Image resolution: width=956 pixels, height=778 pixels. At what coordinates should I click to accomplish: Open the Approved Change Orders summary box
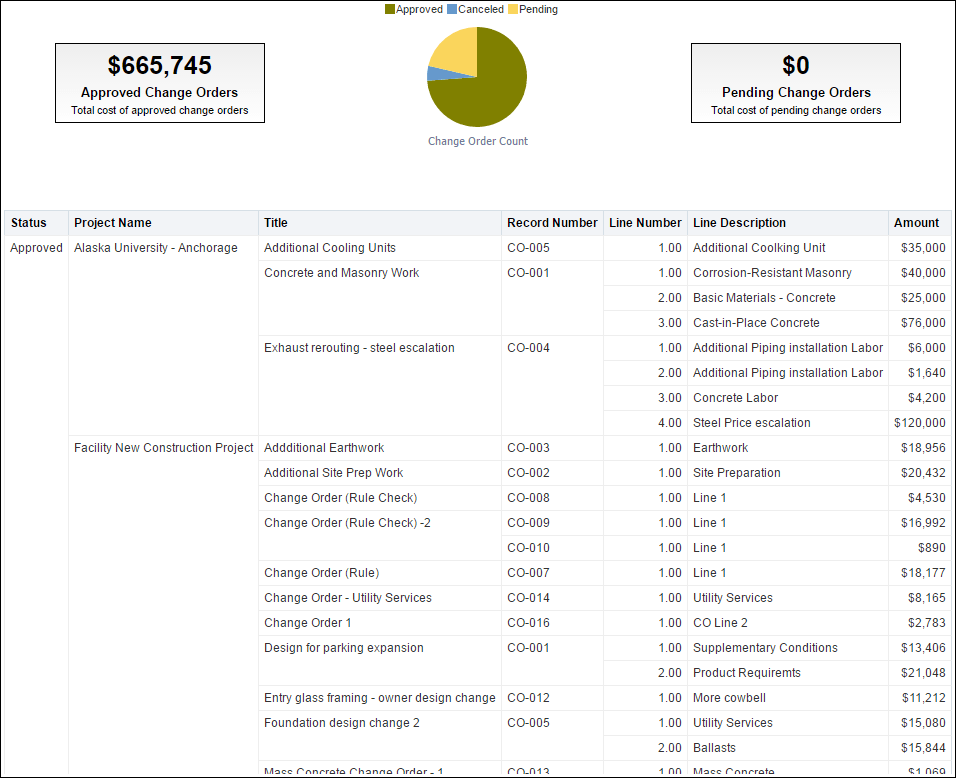(159, 83)
